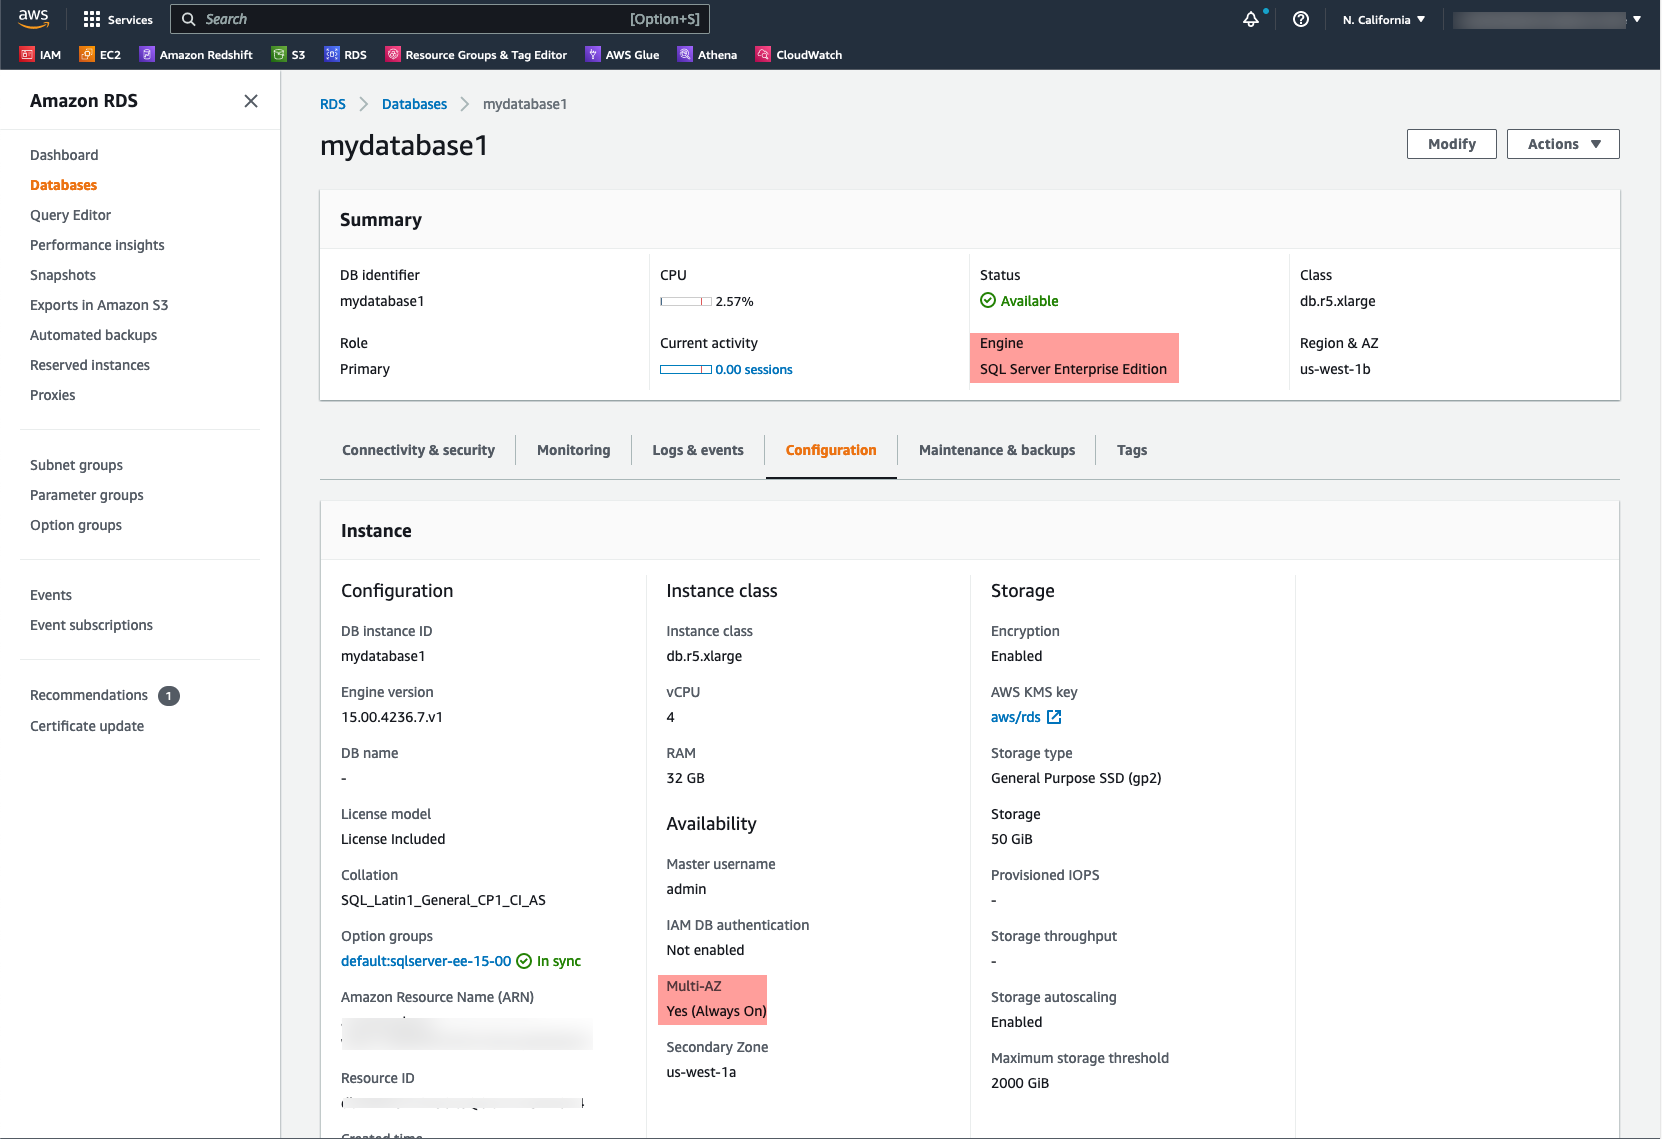Open IAM shortcut icon in favorites bar
This screenshot has height=1139, width=1662.
click(x=27, y=54)
